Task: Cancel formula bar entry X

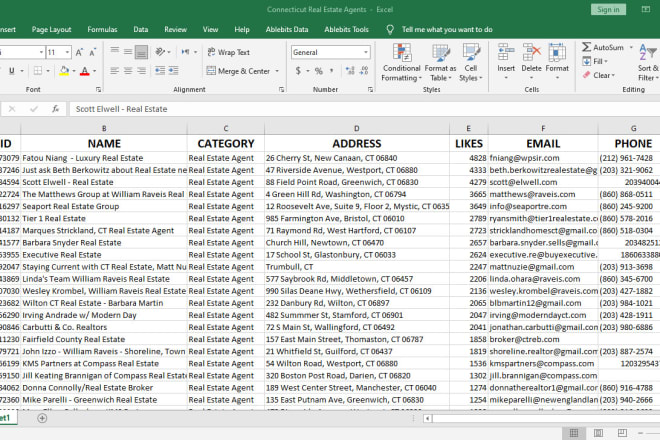Action: coord(12,109)
